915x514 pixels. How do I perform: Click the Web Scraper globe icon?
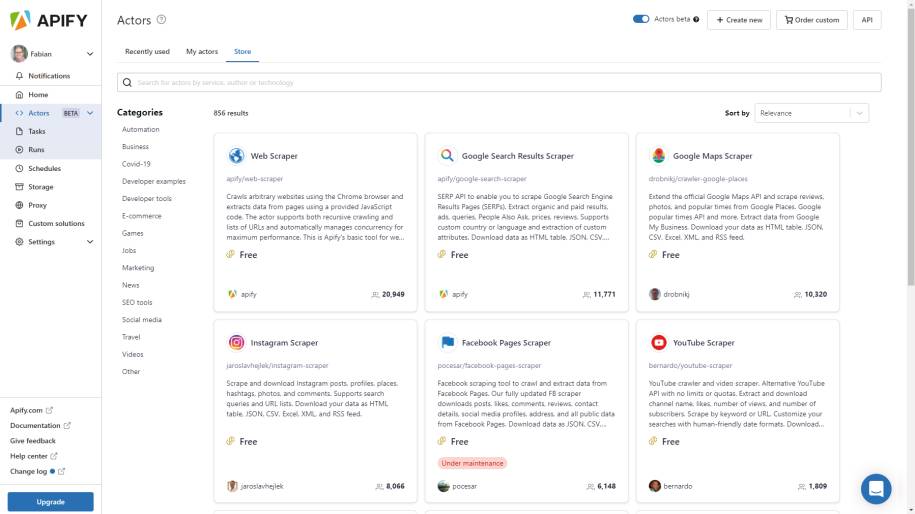[x=236, y=156]
